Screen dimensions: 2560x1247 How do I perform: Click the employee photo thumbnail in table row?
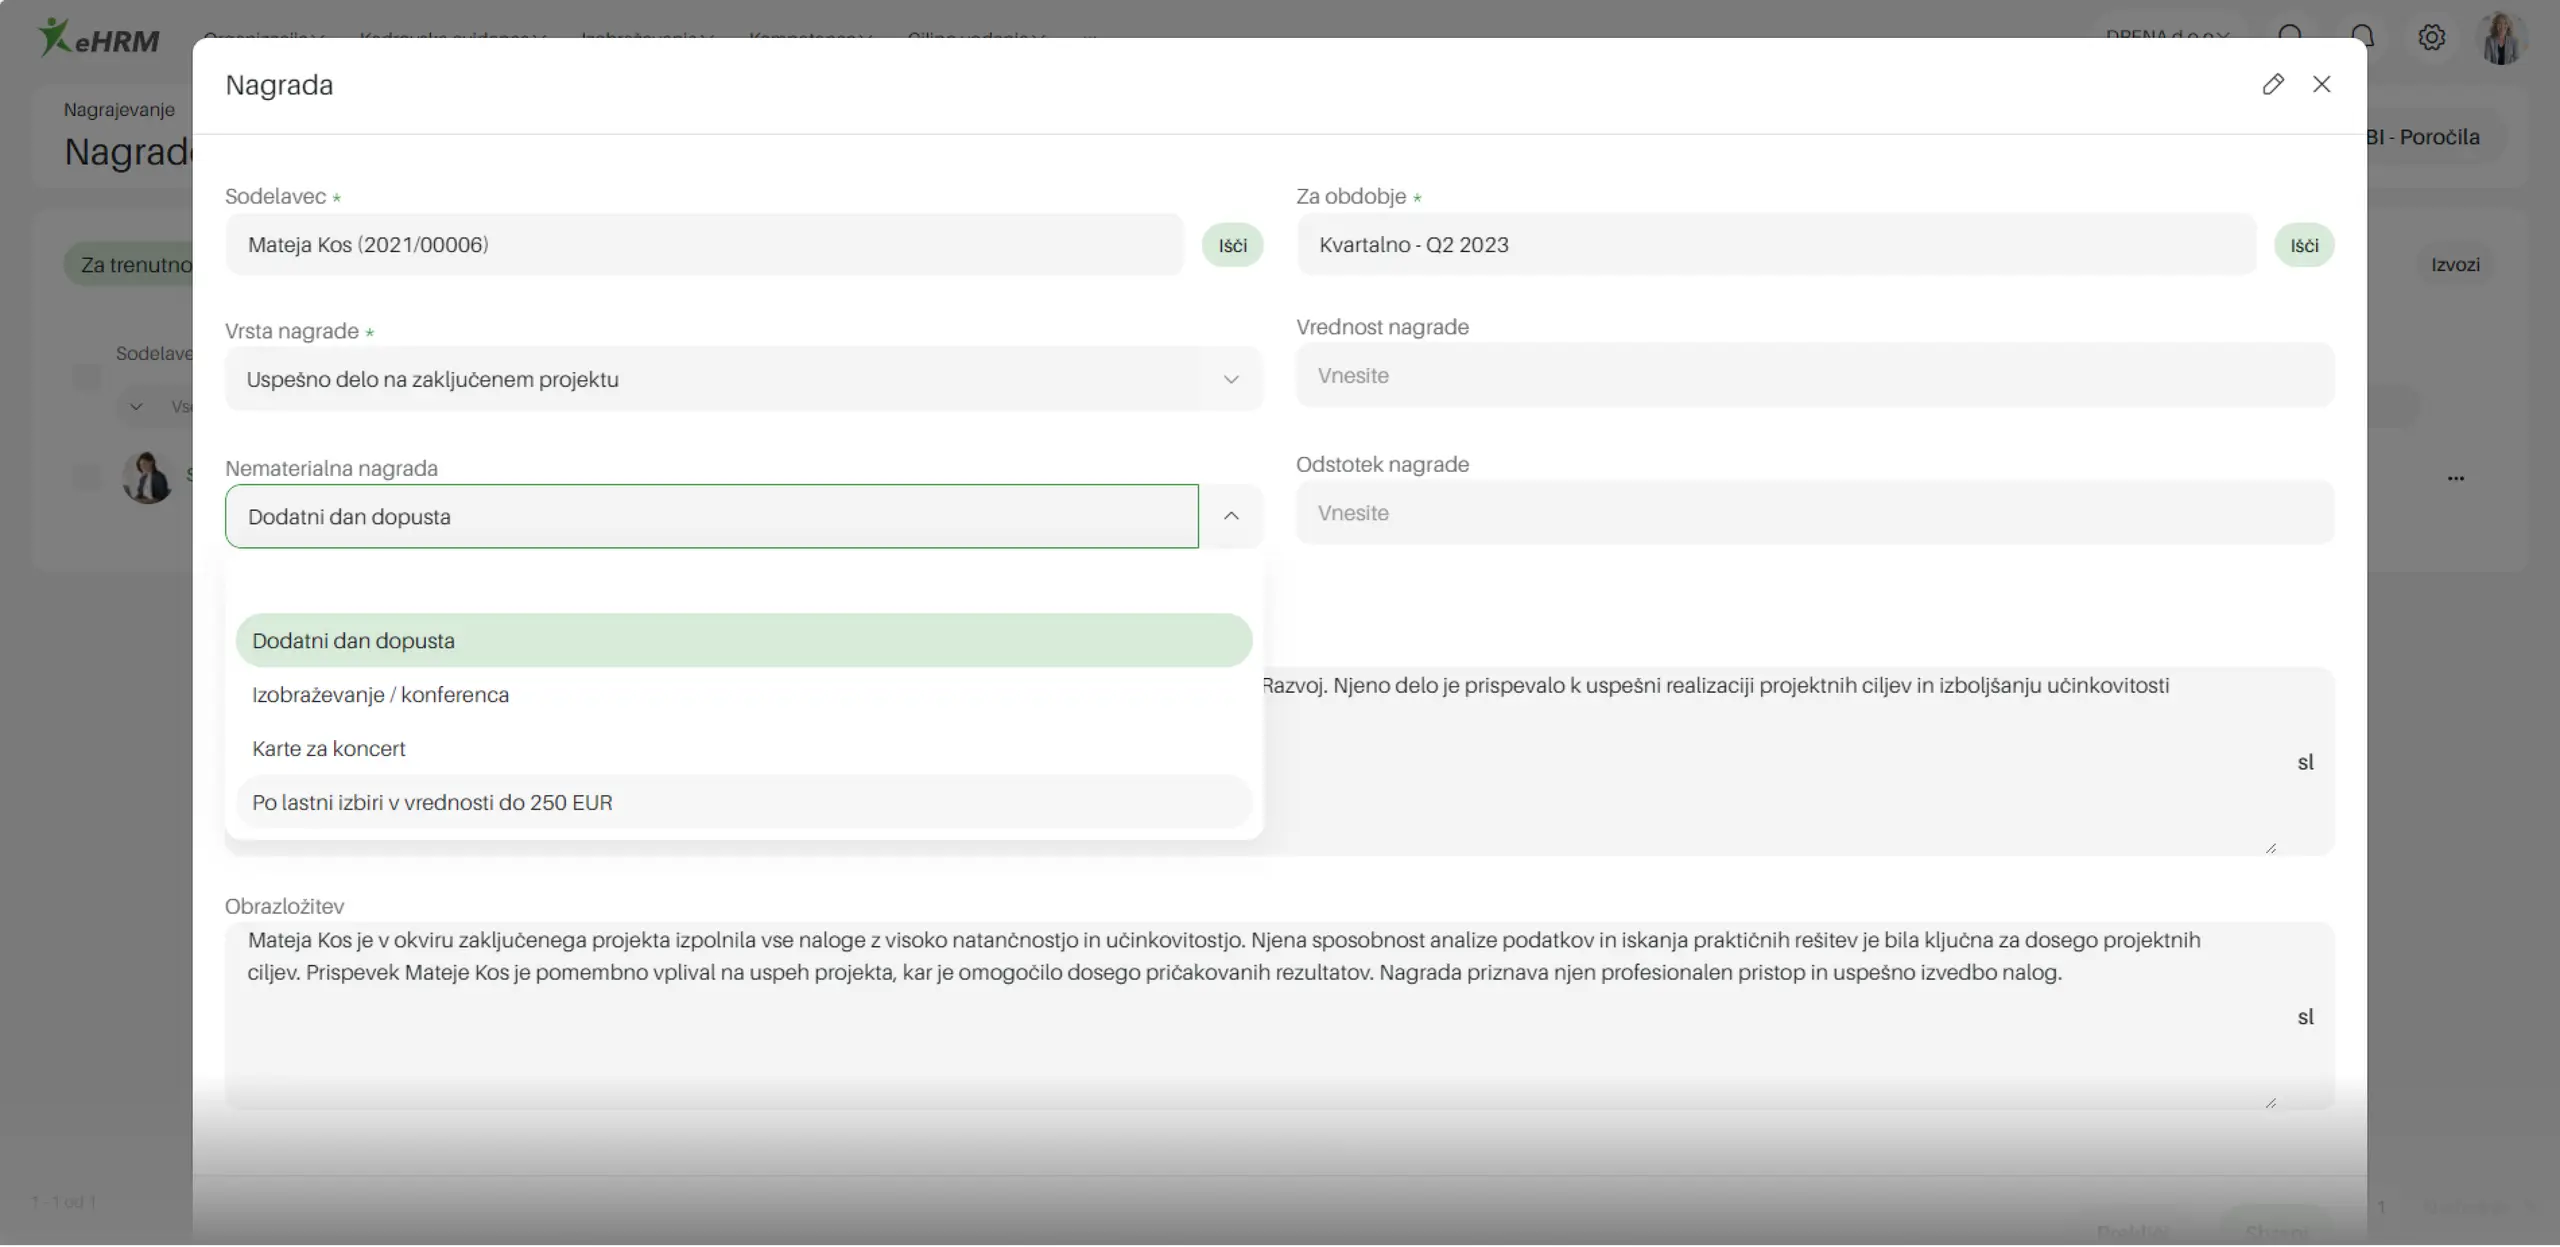(147, 477)
